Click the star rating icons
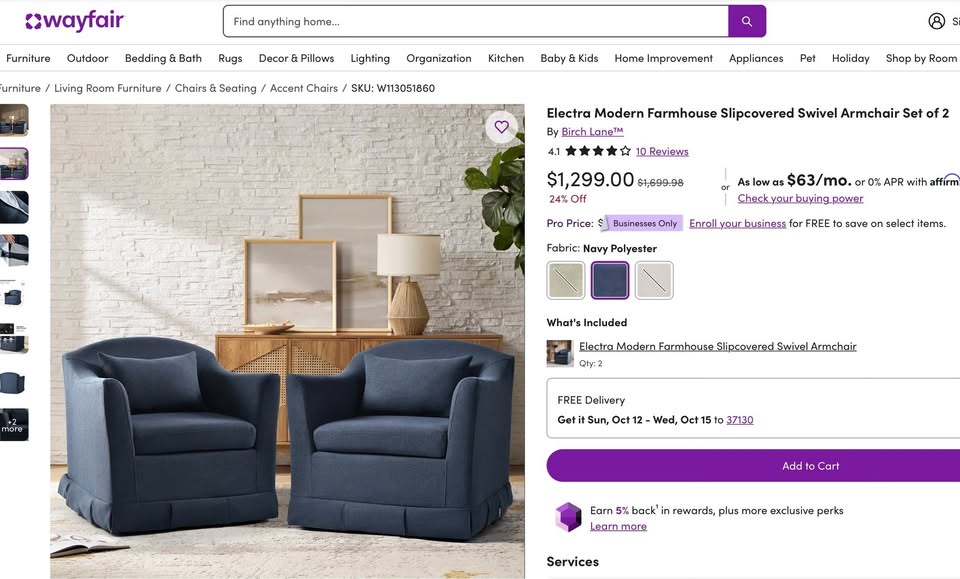The width and height of the screenshot is (960, 579). coord(598,151)
